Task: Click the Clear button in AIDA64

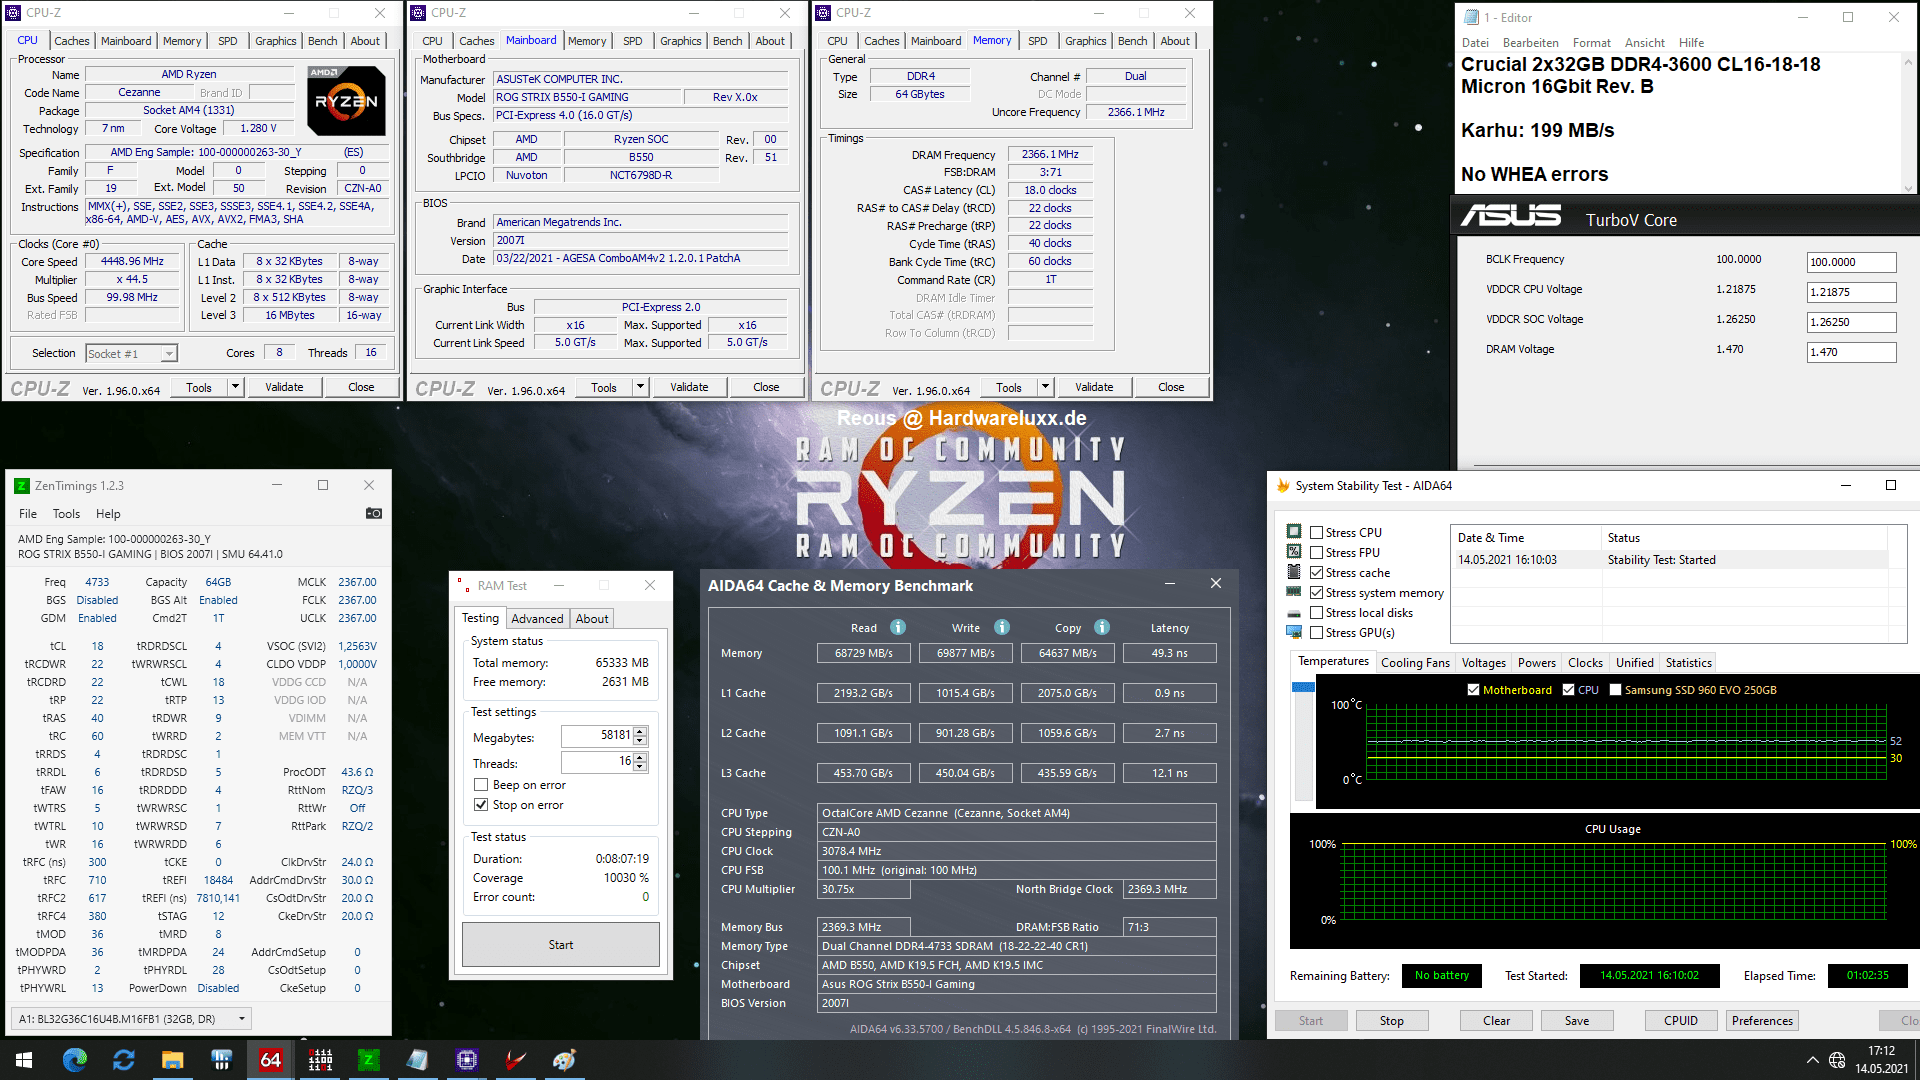Action: [1497, 1021]
